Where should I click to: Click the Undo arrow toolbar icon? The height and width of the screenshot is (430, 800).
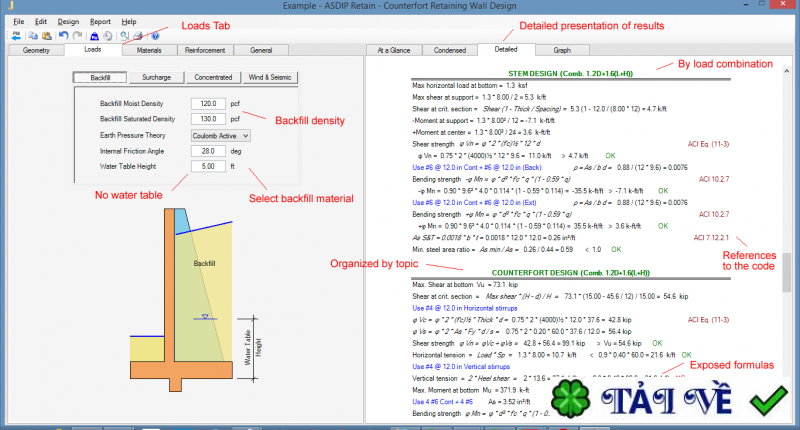click(x=63, y=36)
